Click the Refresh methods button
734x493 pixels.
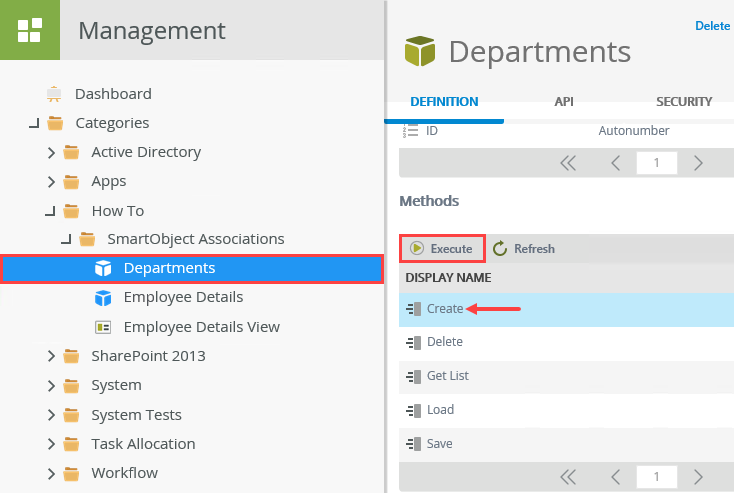pos(524,249)
